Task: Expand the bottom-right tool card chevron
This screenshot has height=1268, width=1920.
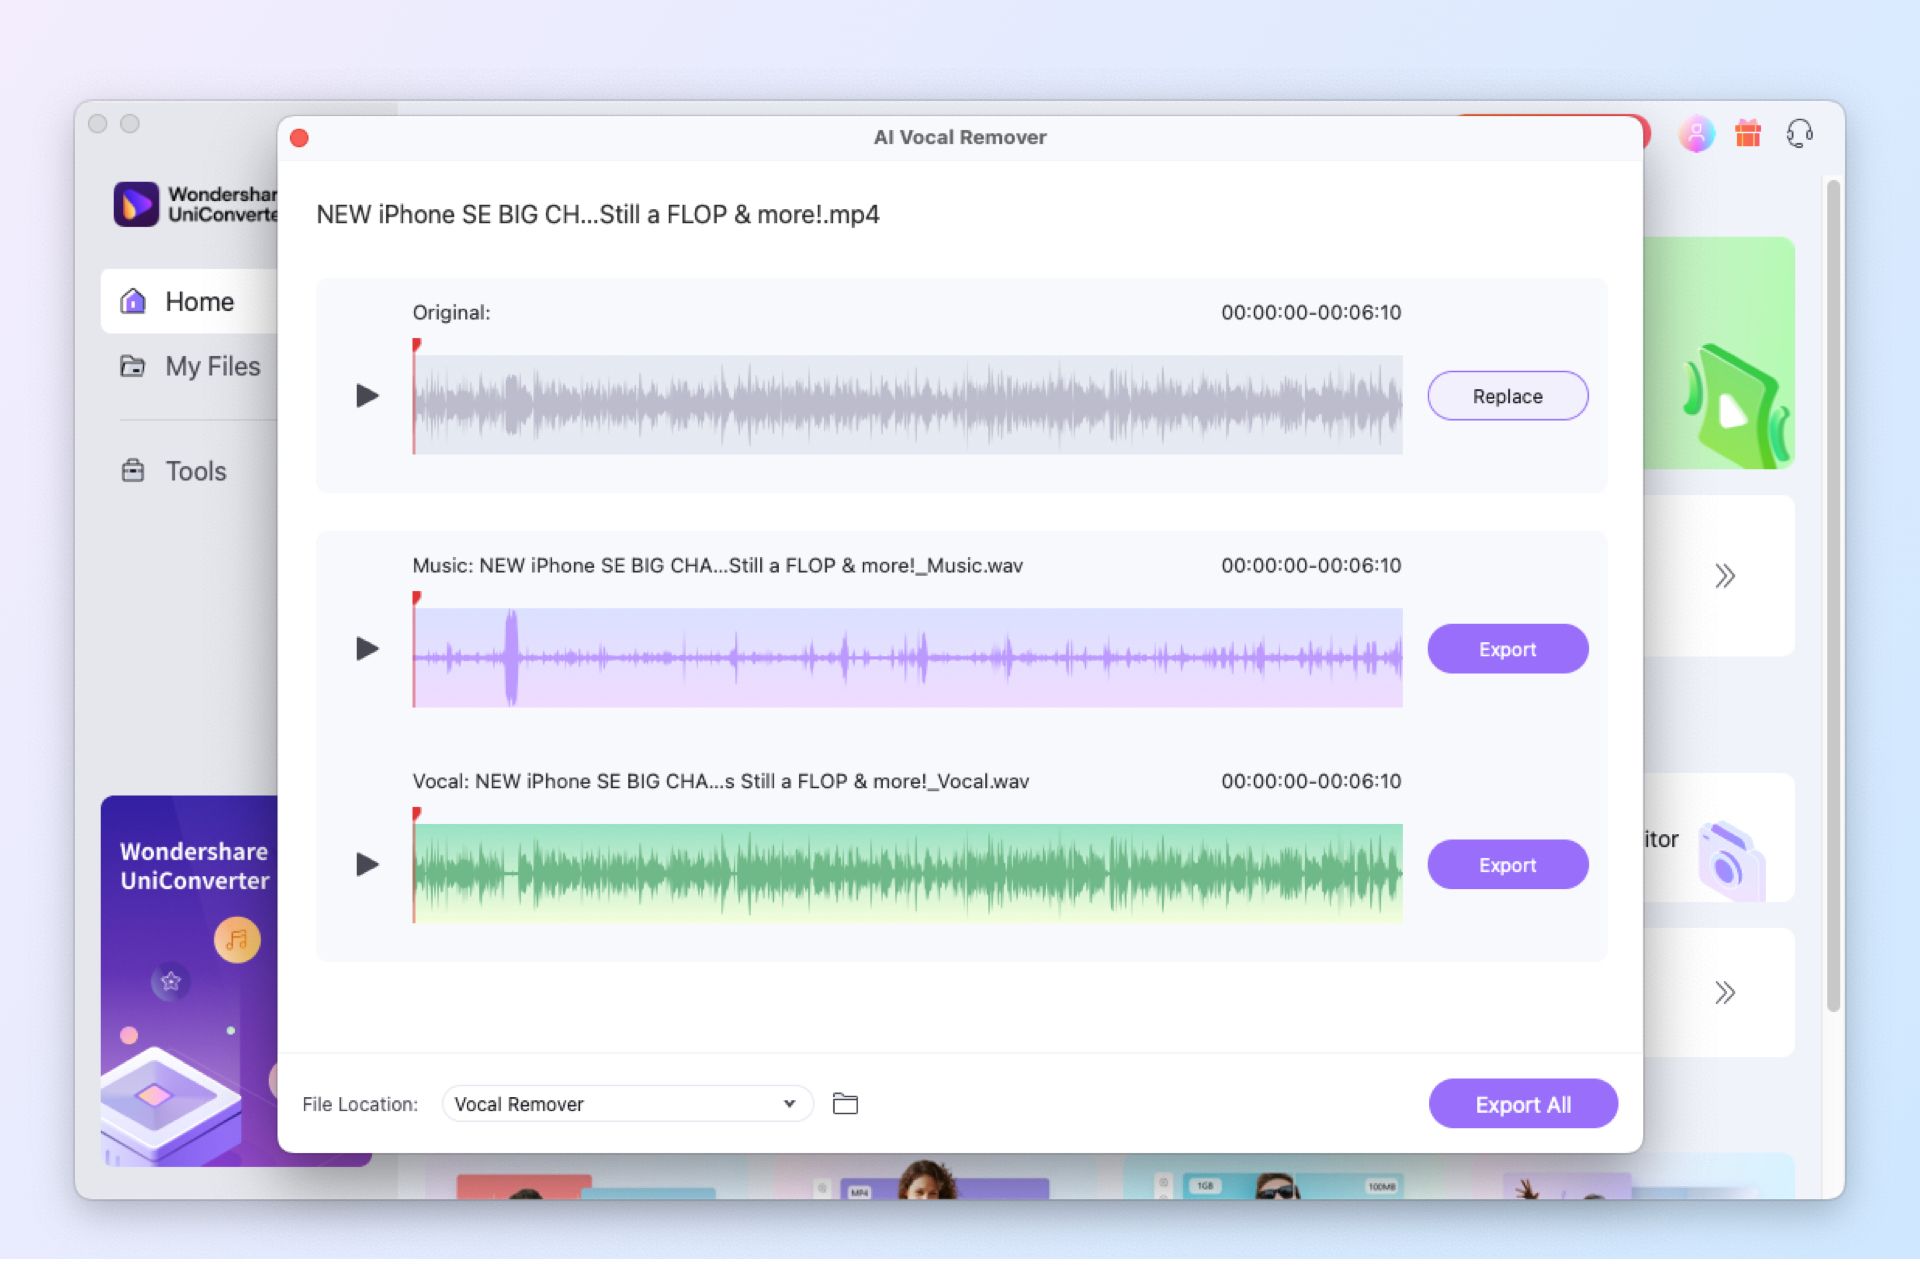Action: (1723, 991)
